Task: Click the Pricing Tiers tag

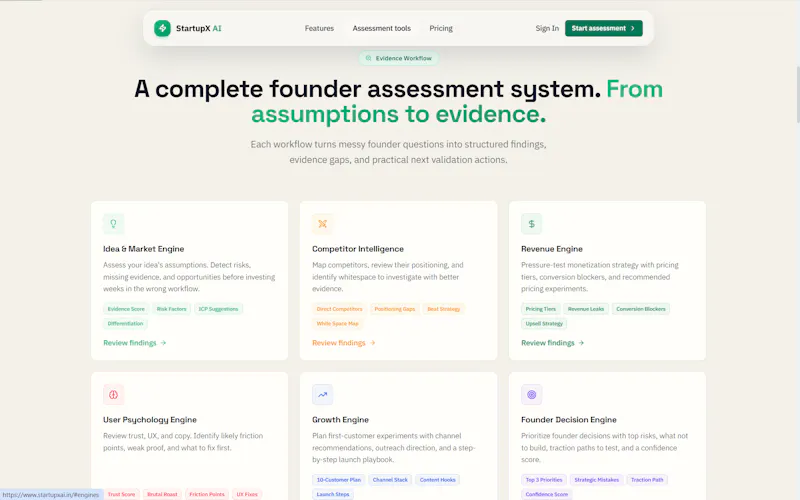Action: pos(541,309)
